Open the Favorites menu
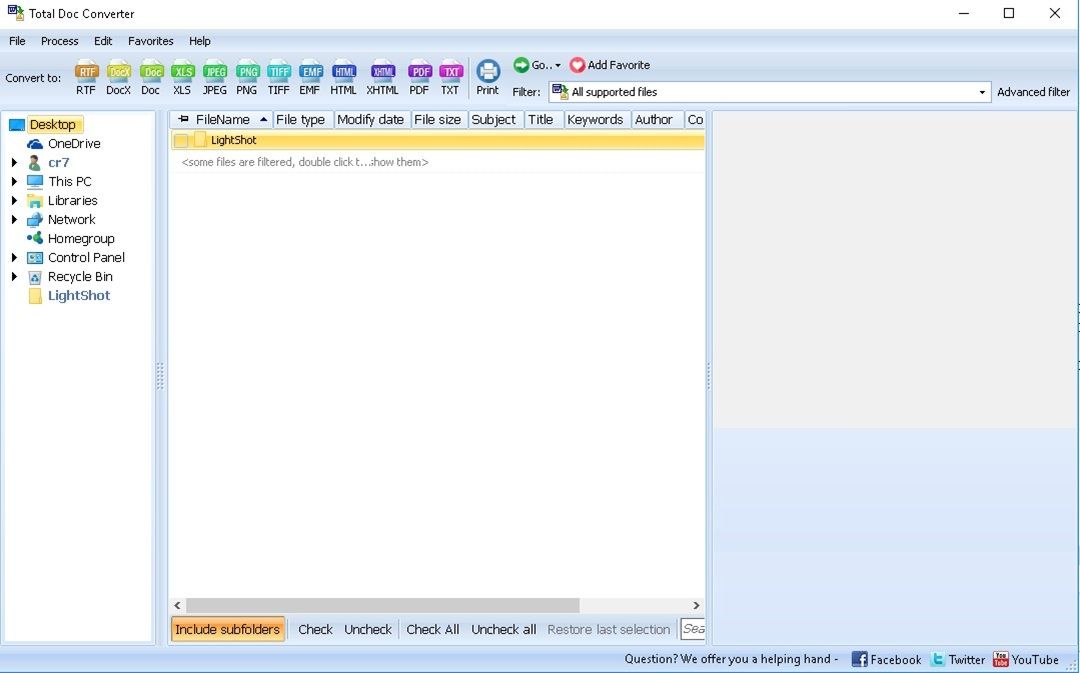Viewport: 1080px width, 673px height. [151, 41]
